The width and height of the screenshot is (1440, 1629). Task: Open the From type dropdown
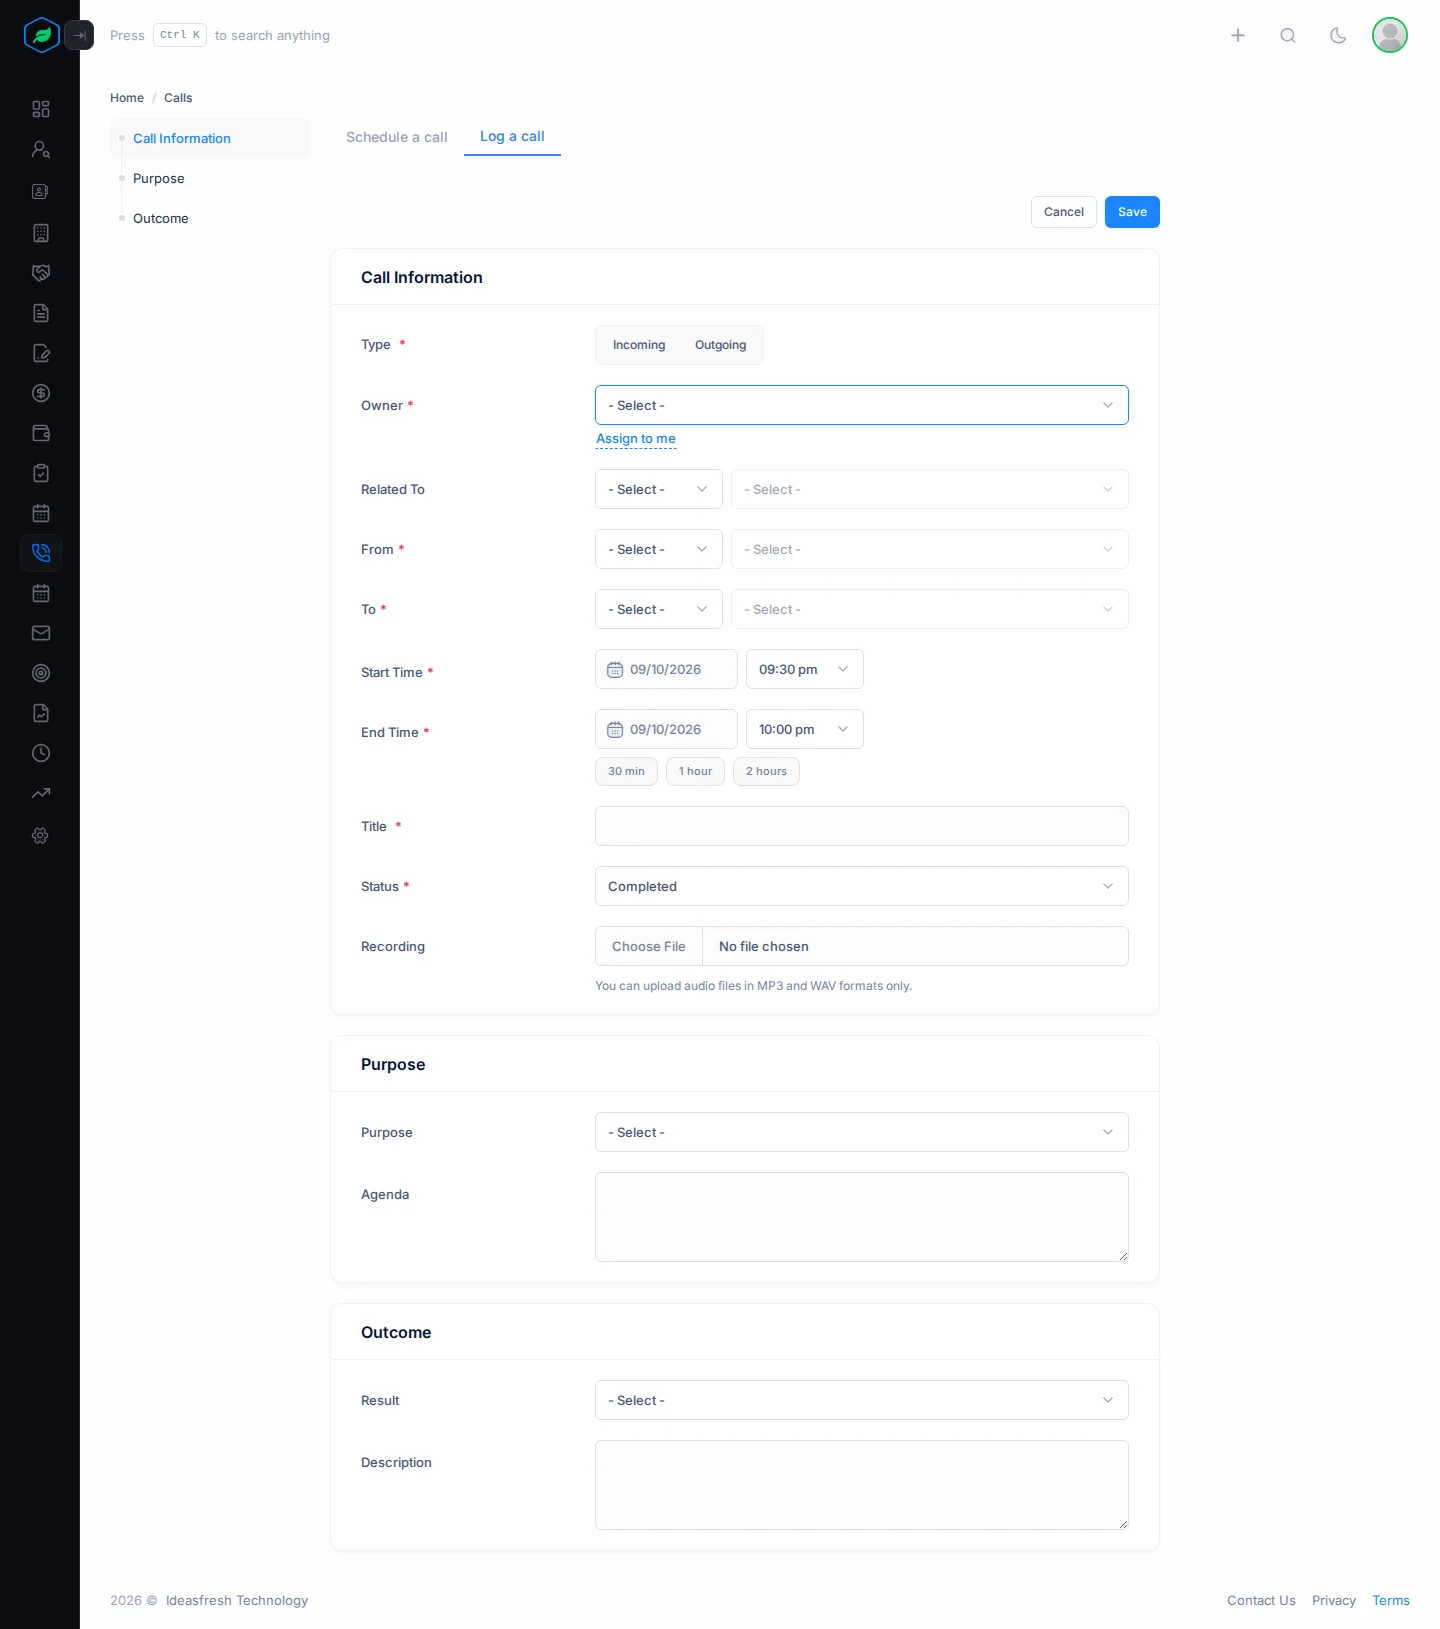point(659,549)
